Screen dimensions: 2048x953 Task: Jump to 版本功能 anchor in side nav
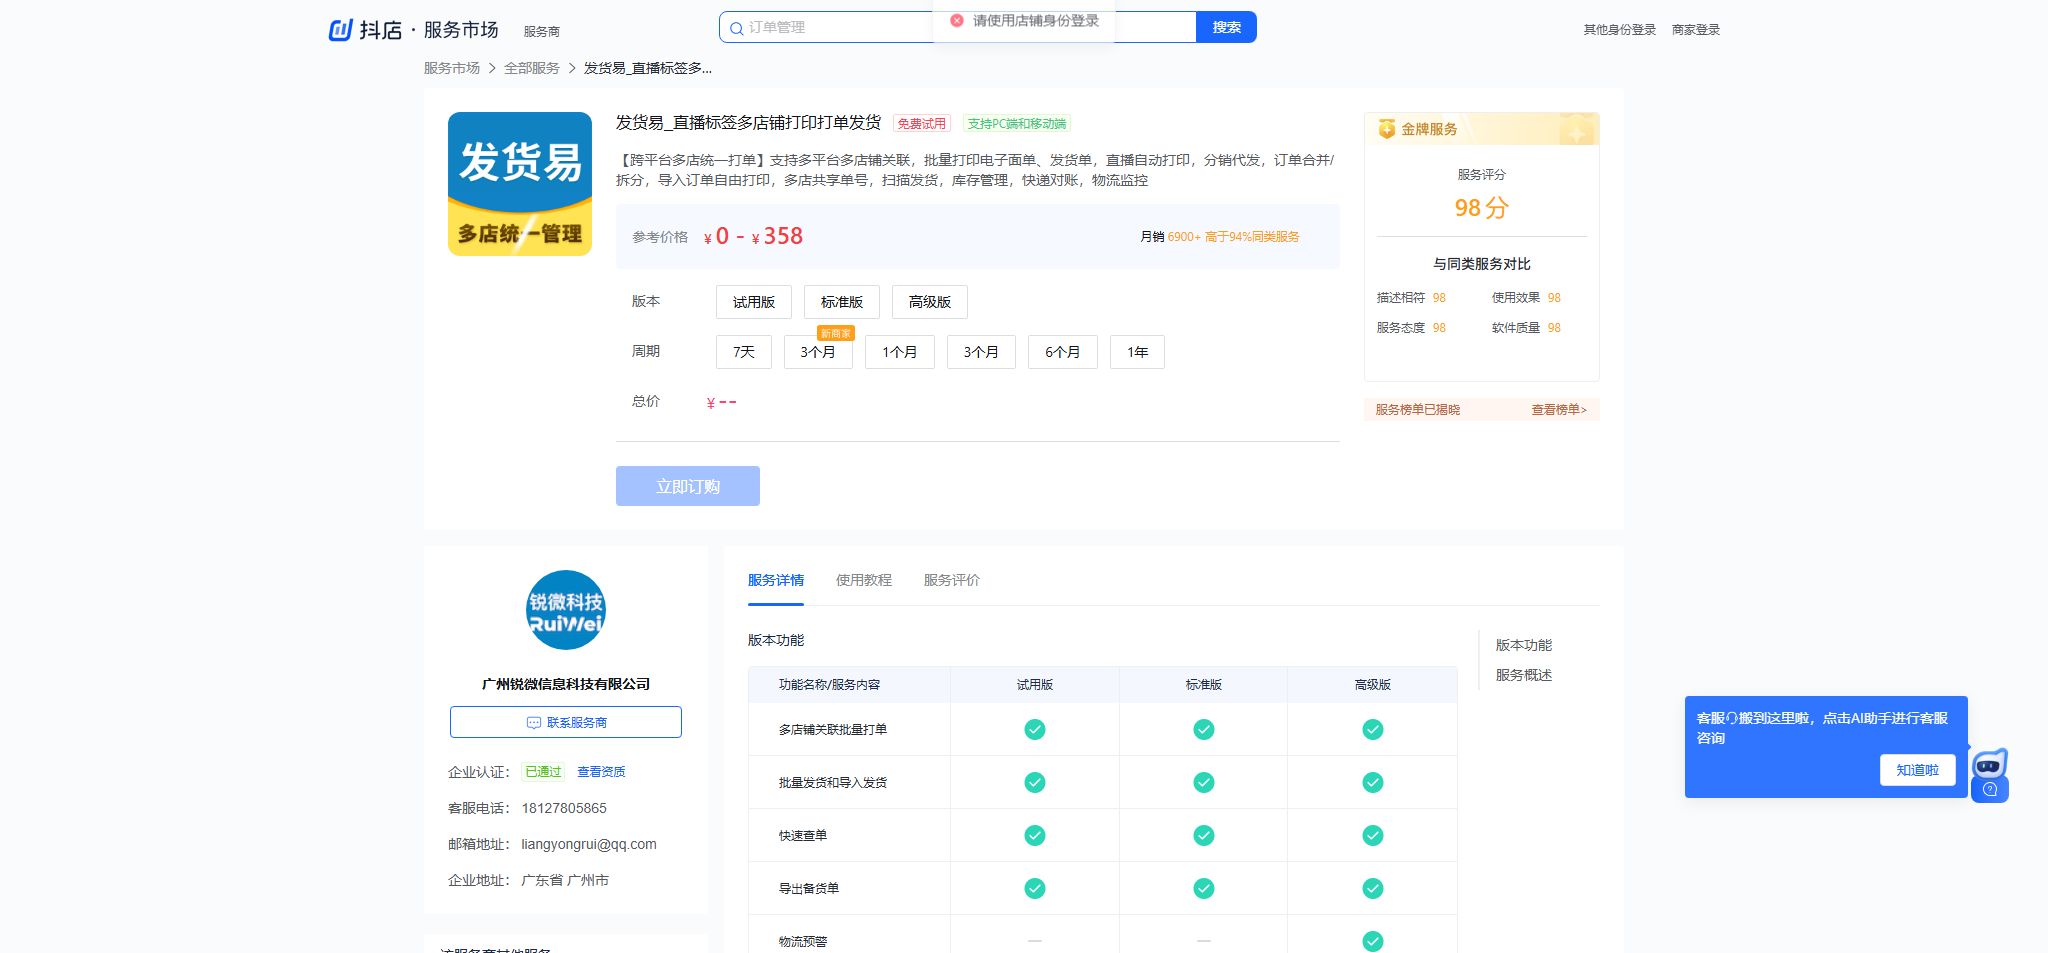(1524, 645)
